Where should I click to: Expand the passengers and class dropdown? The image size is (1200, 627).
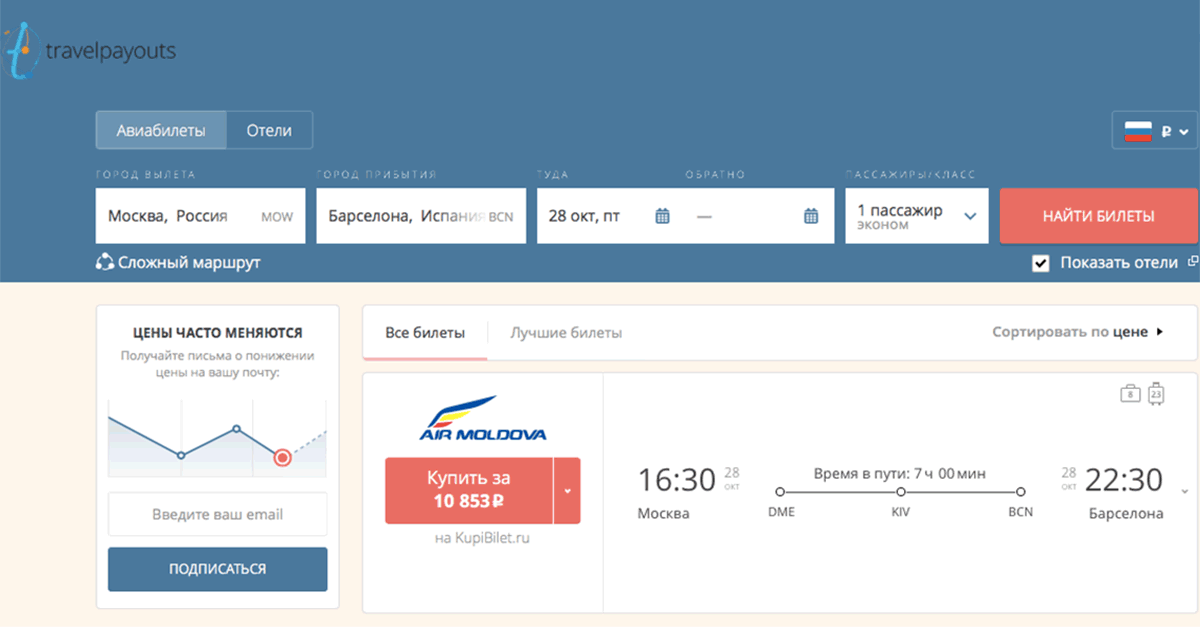pyautogui.click(x=968, y=216)
